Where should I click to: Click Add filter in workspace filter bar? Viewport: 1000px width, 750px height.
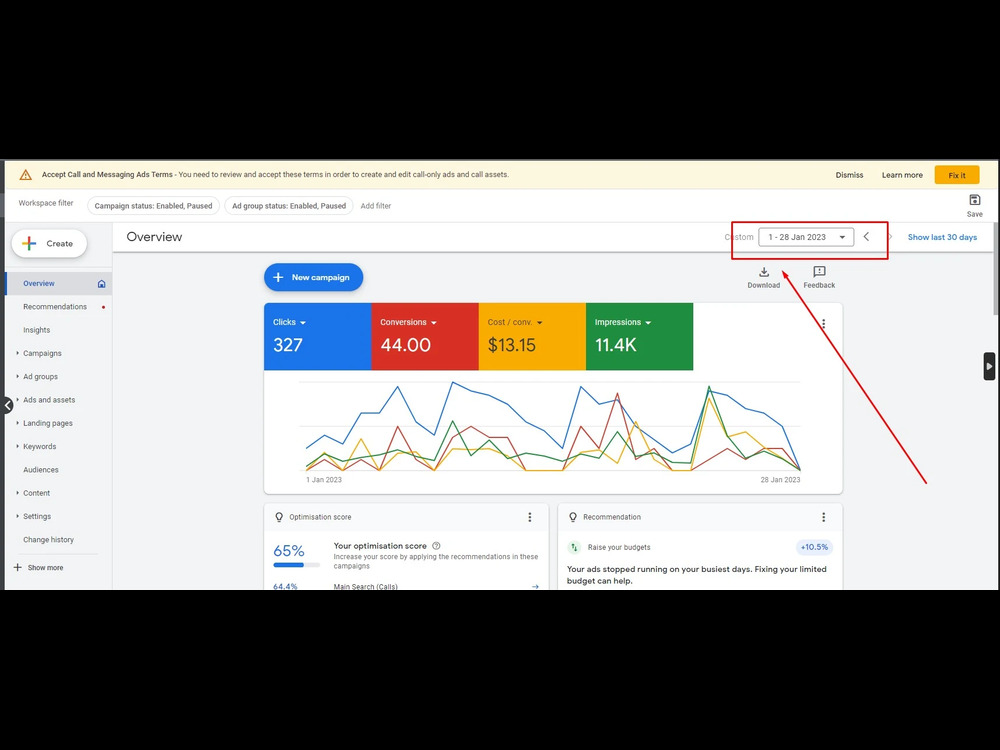coord(376,206)
